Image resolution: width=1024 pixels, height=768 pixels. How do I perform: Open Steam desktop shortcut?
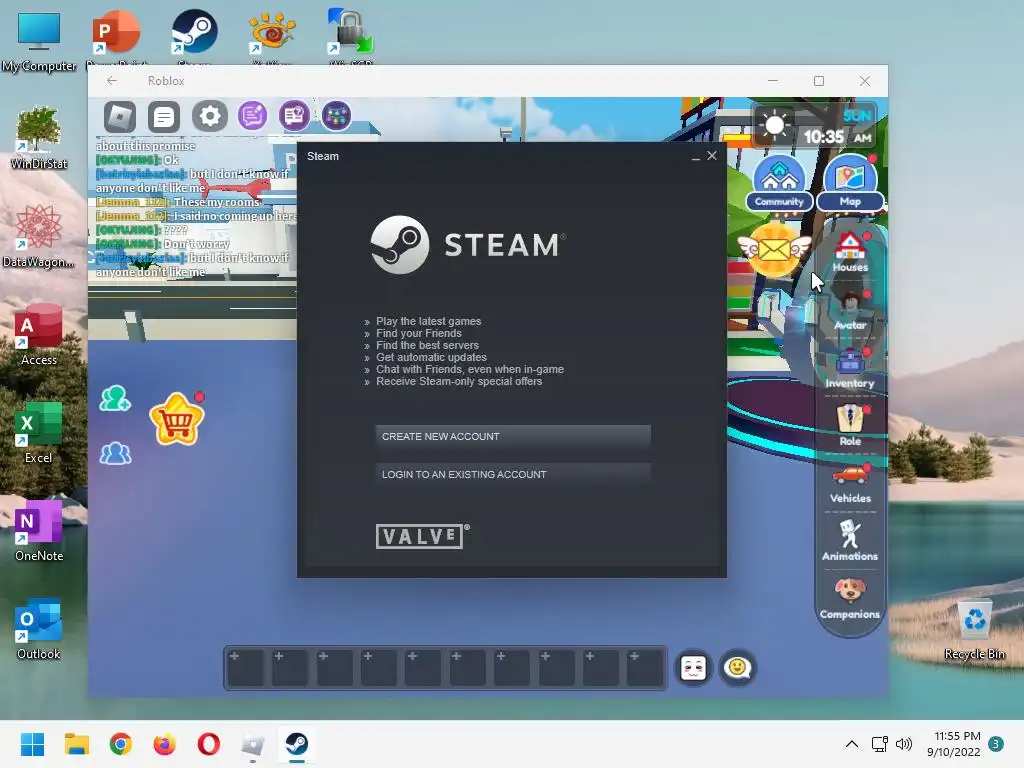click(x=194, y=36)
